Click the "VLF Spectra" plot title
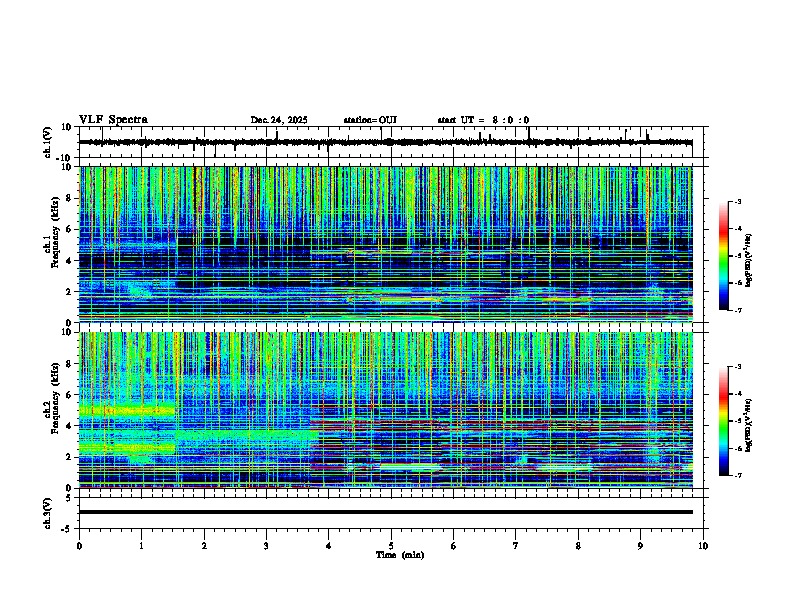Screen dimensions: 792x612 click(113, 120)
